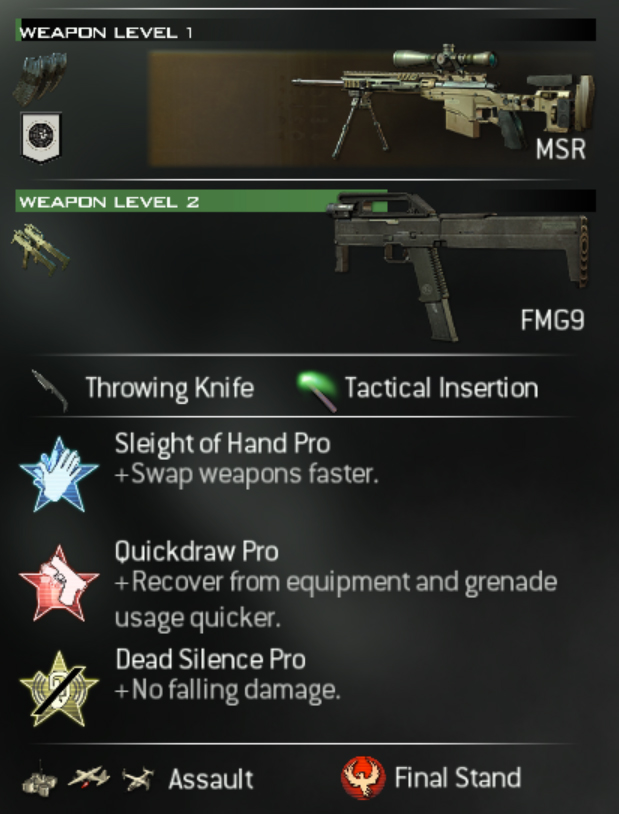619x814 pixels.
Task: Click the Predator missile killstreak icon
Action: pos(89,778)
